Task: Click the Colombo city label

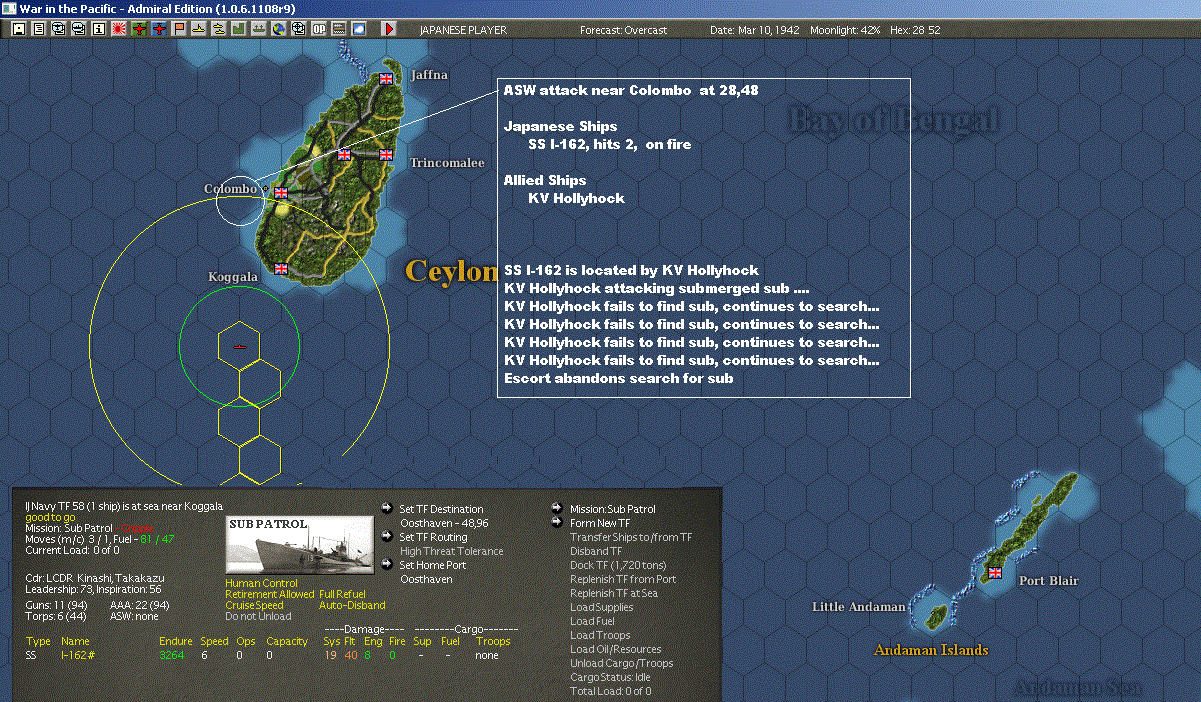Action: pyautogui.click(x=231, y=189)
